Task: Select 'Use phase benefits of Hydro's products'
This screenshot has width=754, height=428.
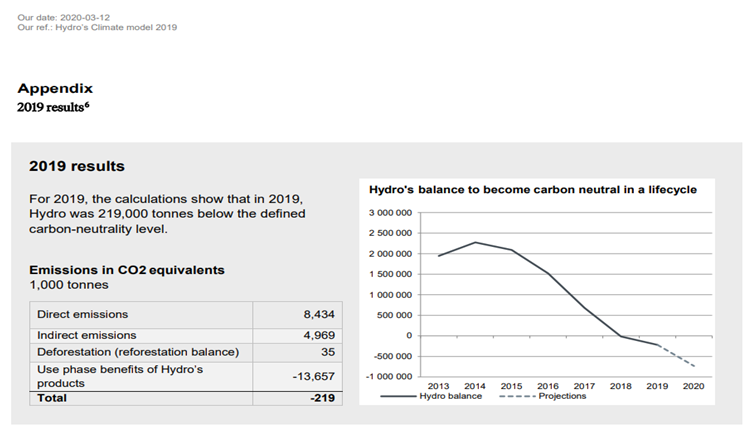Action: coord(141,377)
